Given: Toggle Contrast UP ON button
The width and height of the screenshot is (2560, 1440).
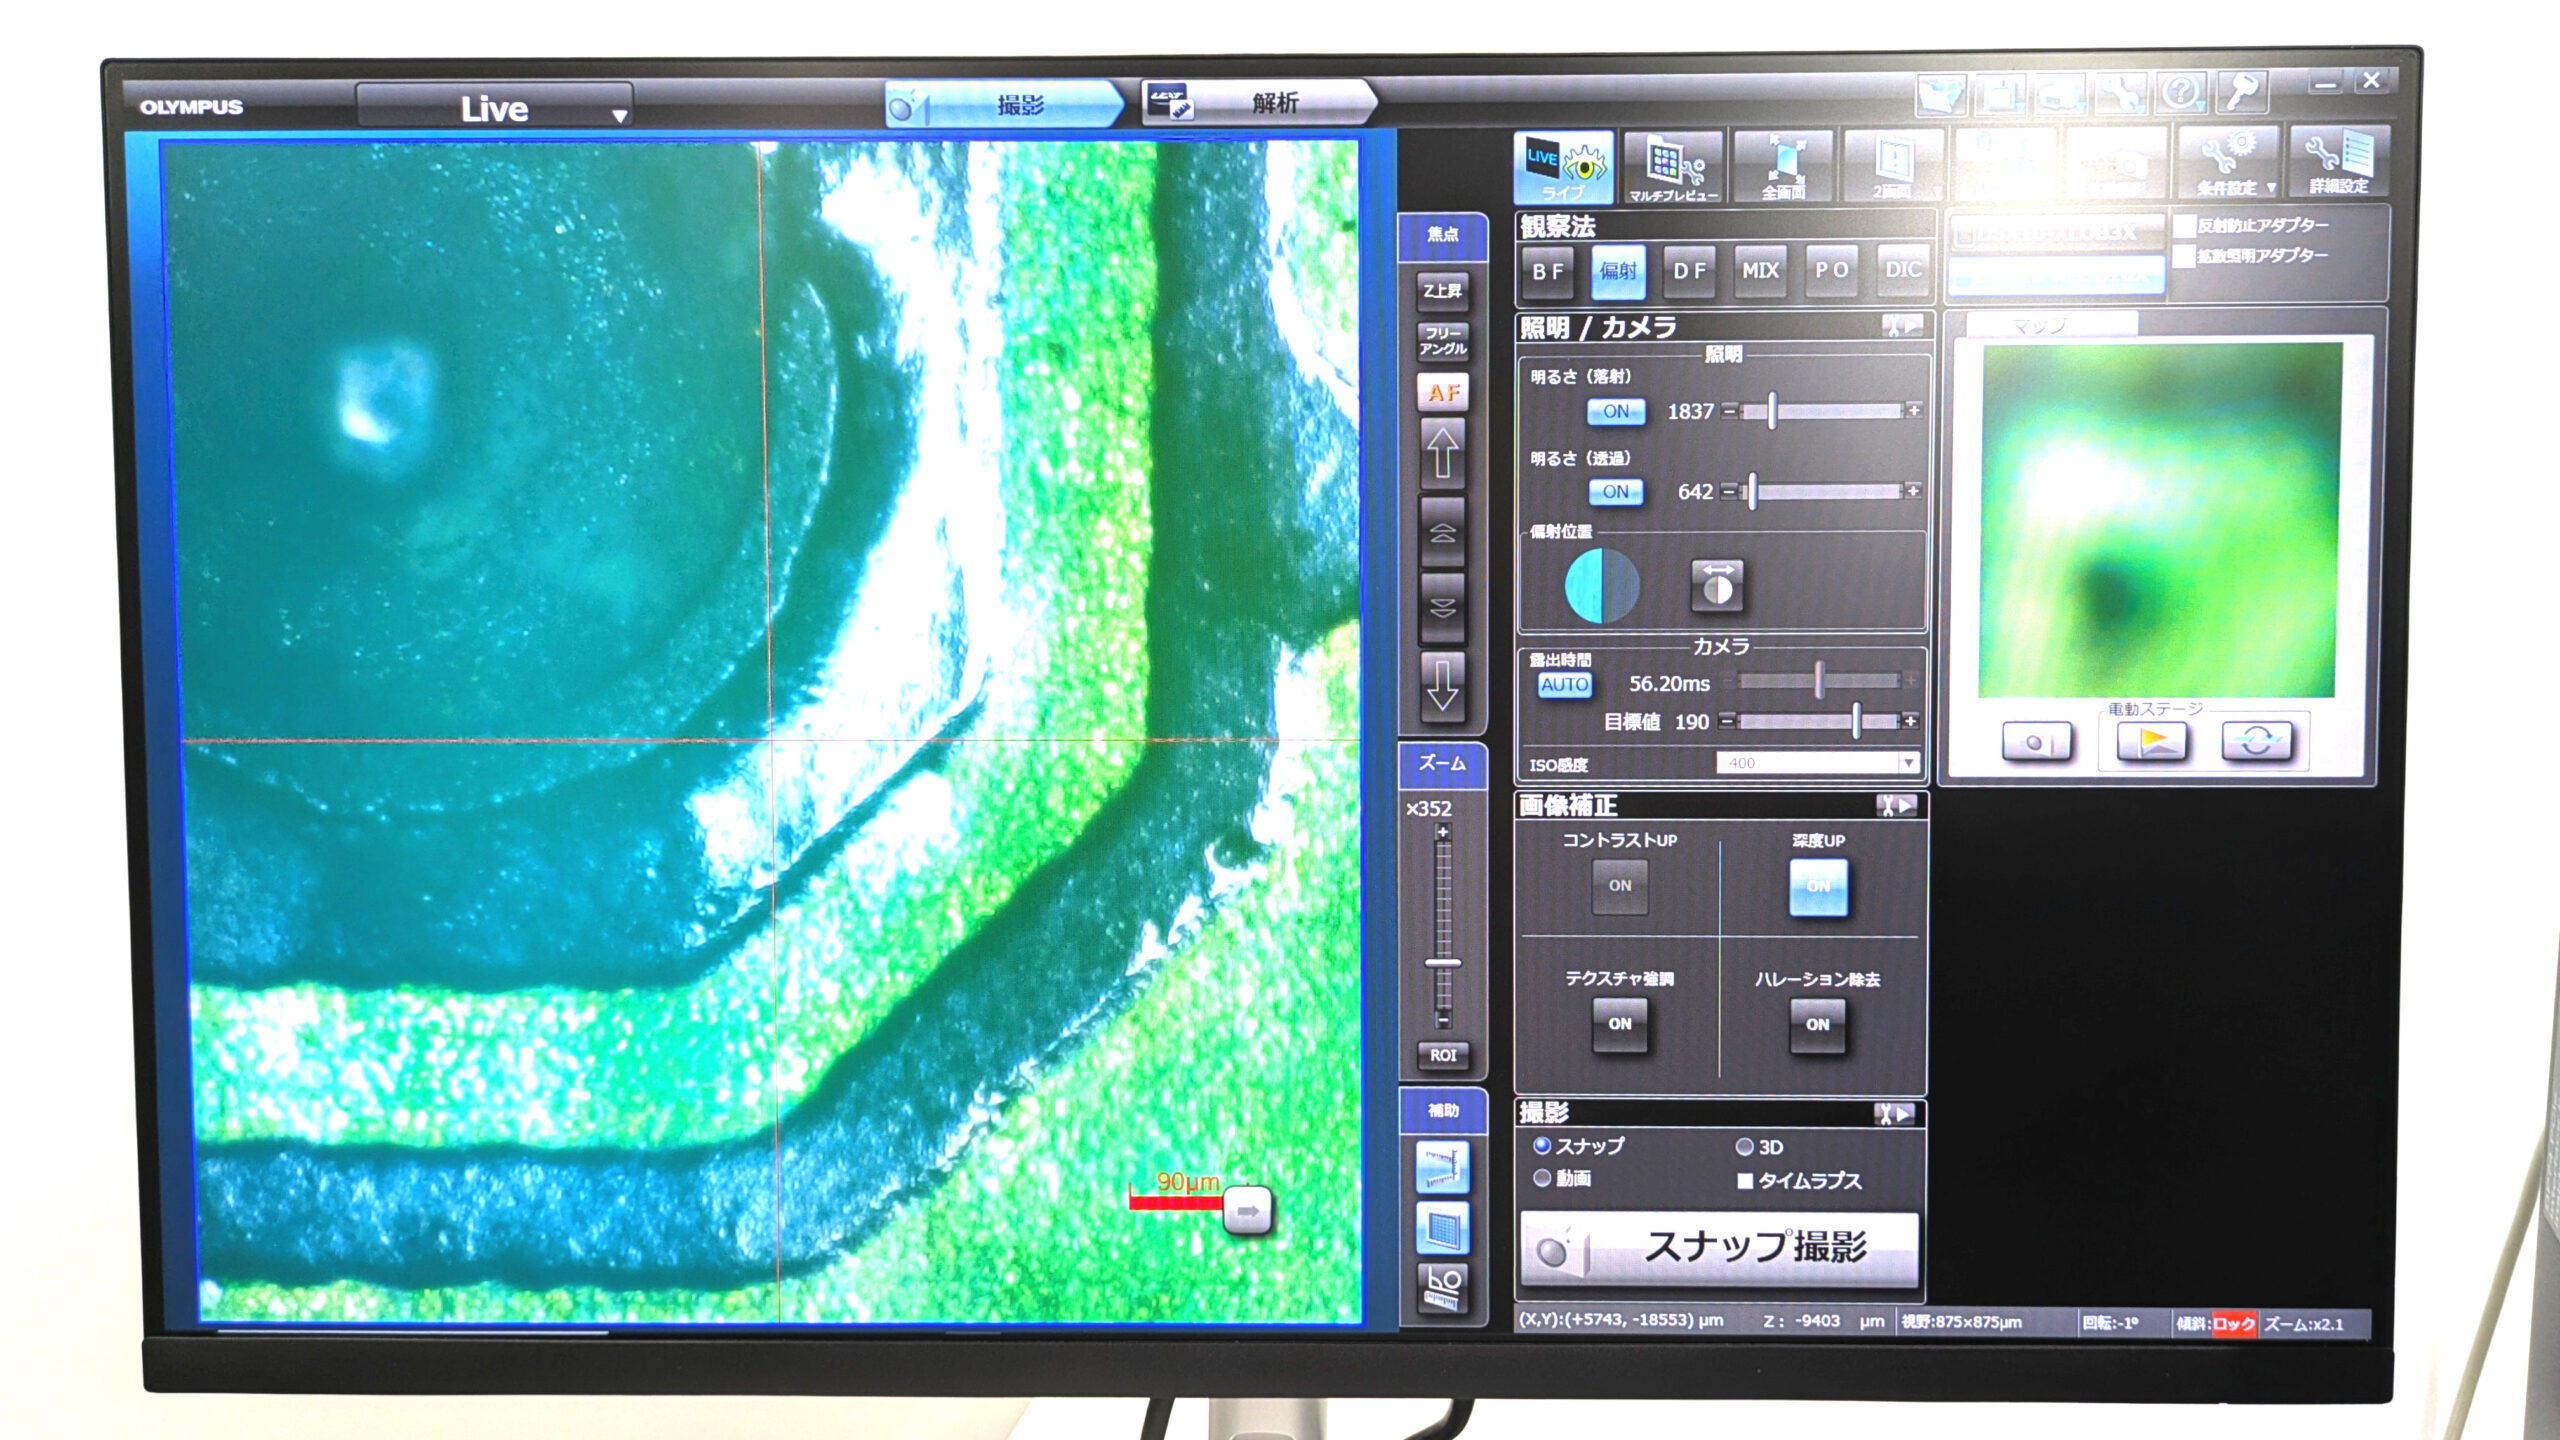Looking at the screenshot, I should click(x=1619, y=886).
